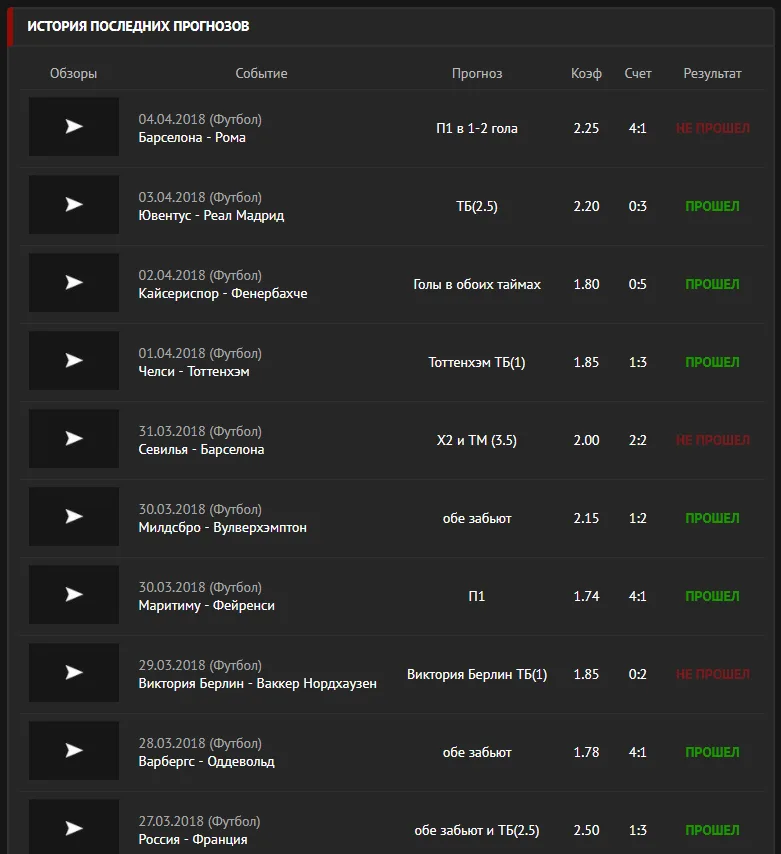Click the Событие column header
781x854 pixels.
tap(261, 74)
